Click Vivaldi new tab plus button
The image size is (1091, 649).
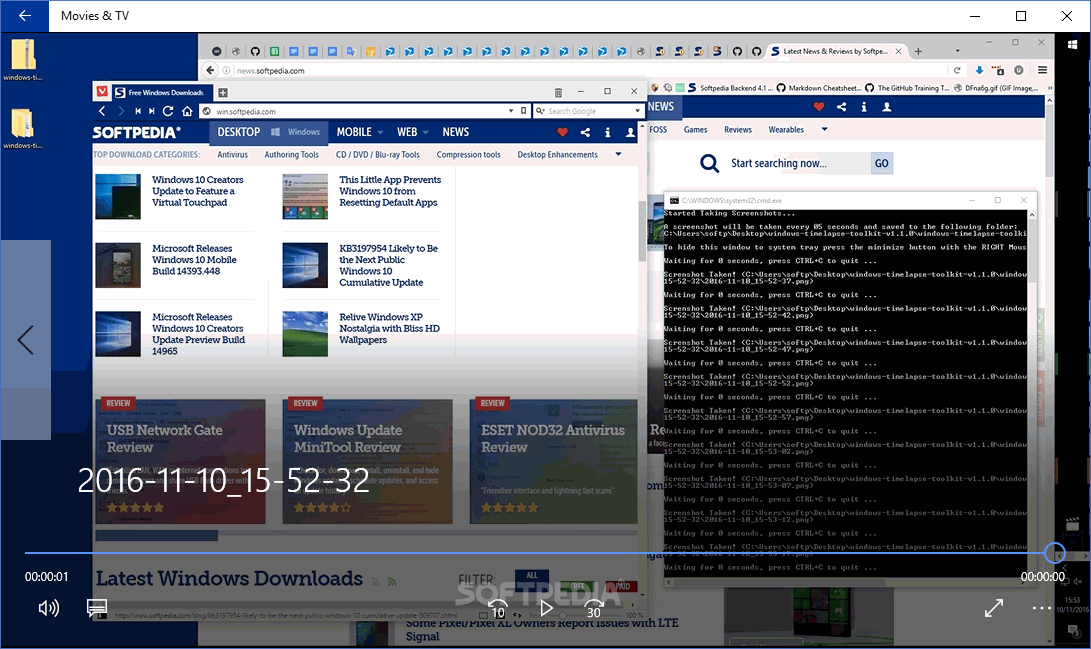point(223,93)
